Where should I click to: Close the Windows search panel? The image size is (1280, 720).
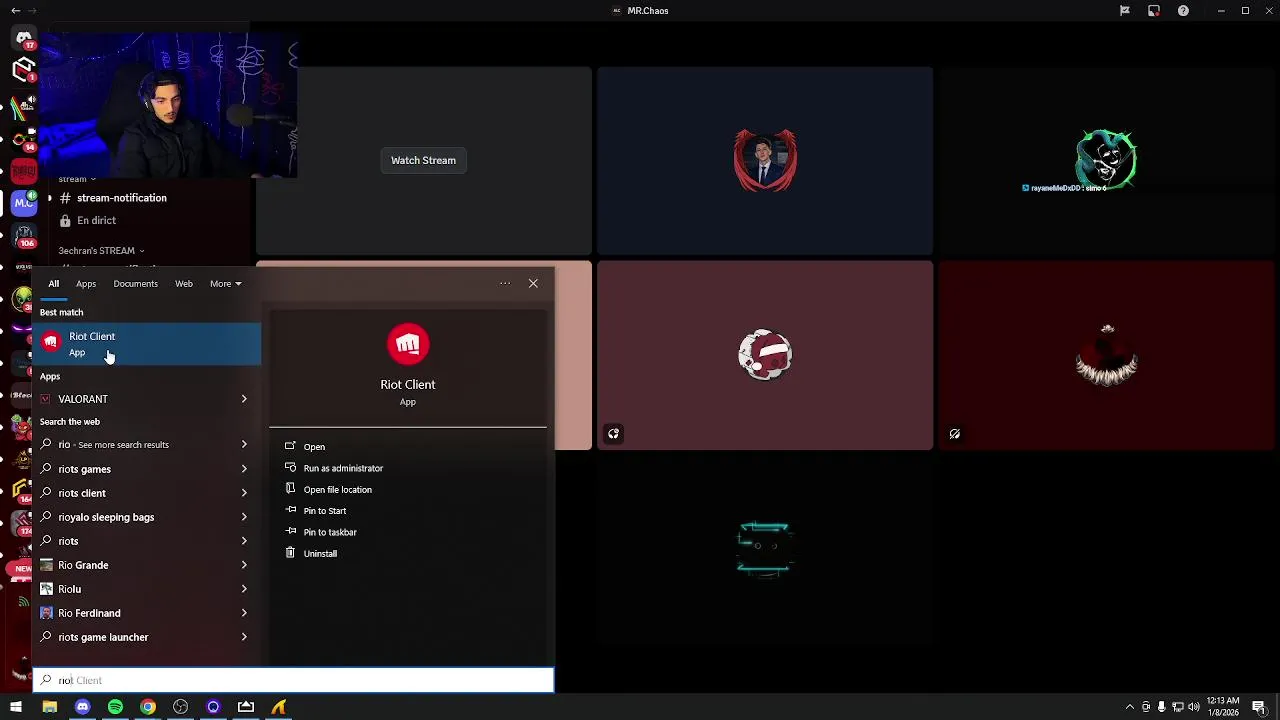click(x=533, y=284)
